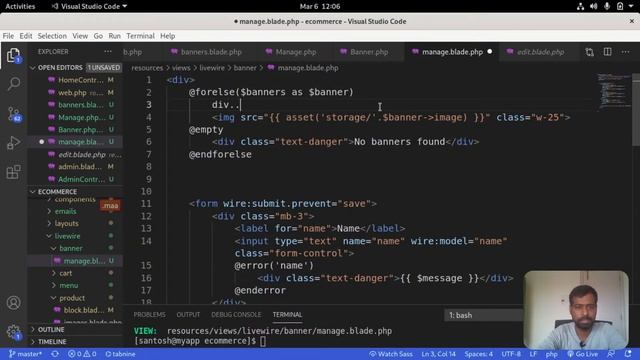Screen dimensions: 640x360
Task: Click the UTF-8 encoding status item
Action: click(511, 354)
